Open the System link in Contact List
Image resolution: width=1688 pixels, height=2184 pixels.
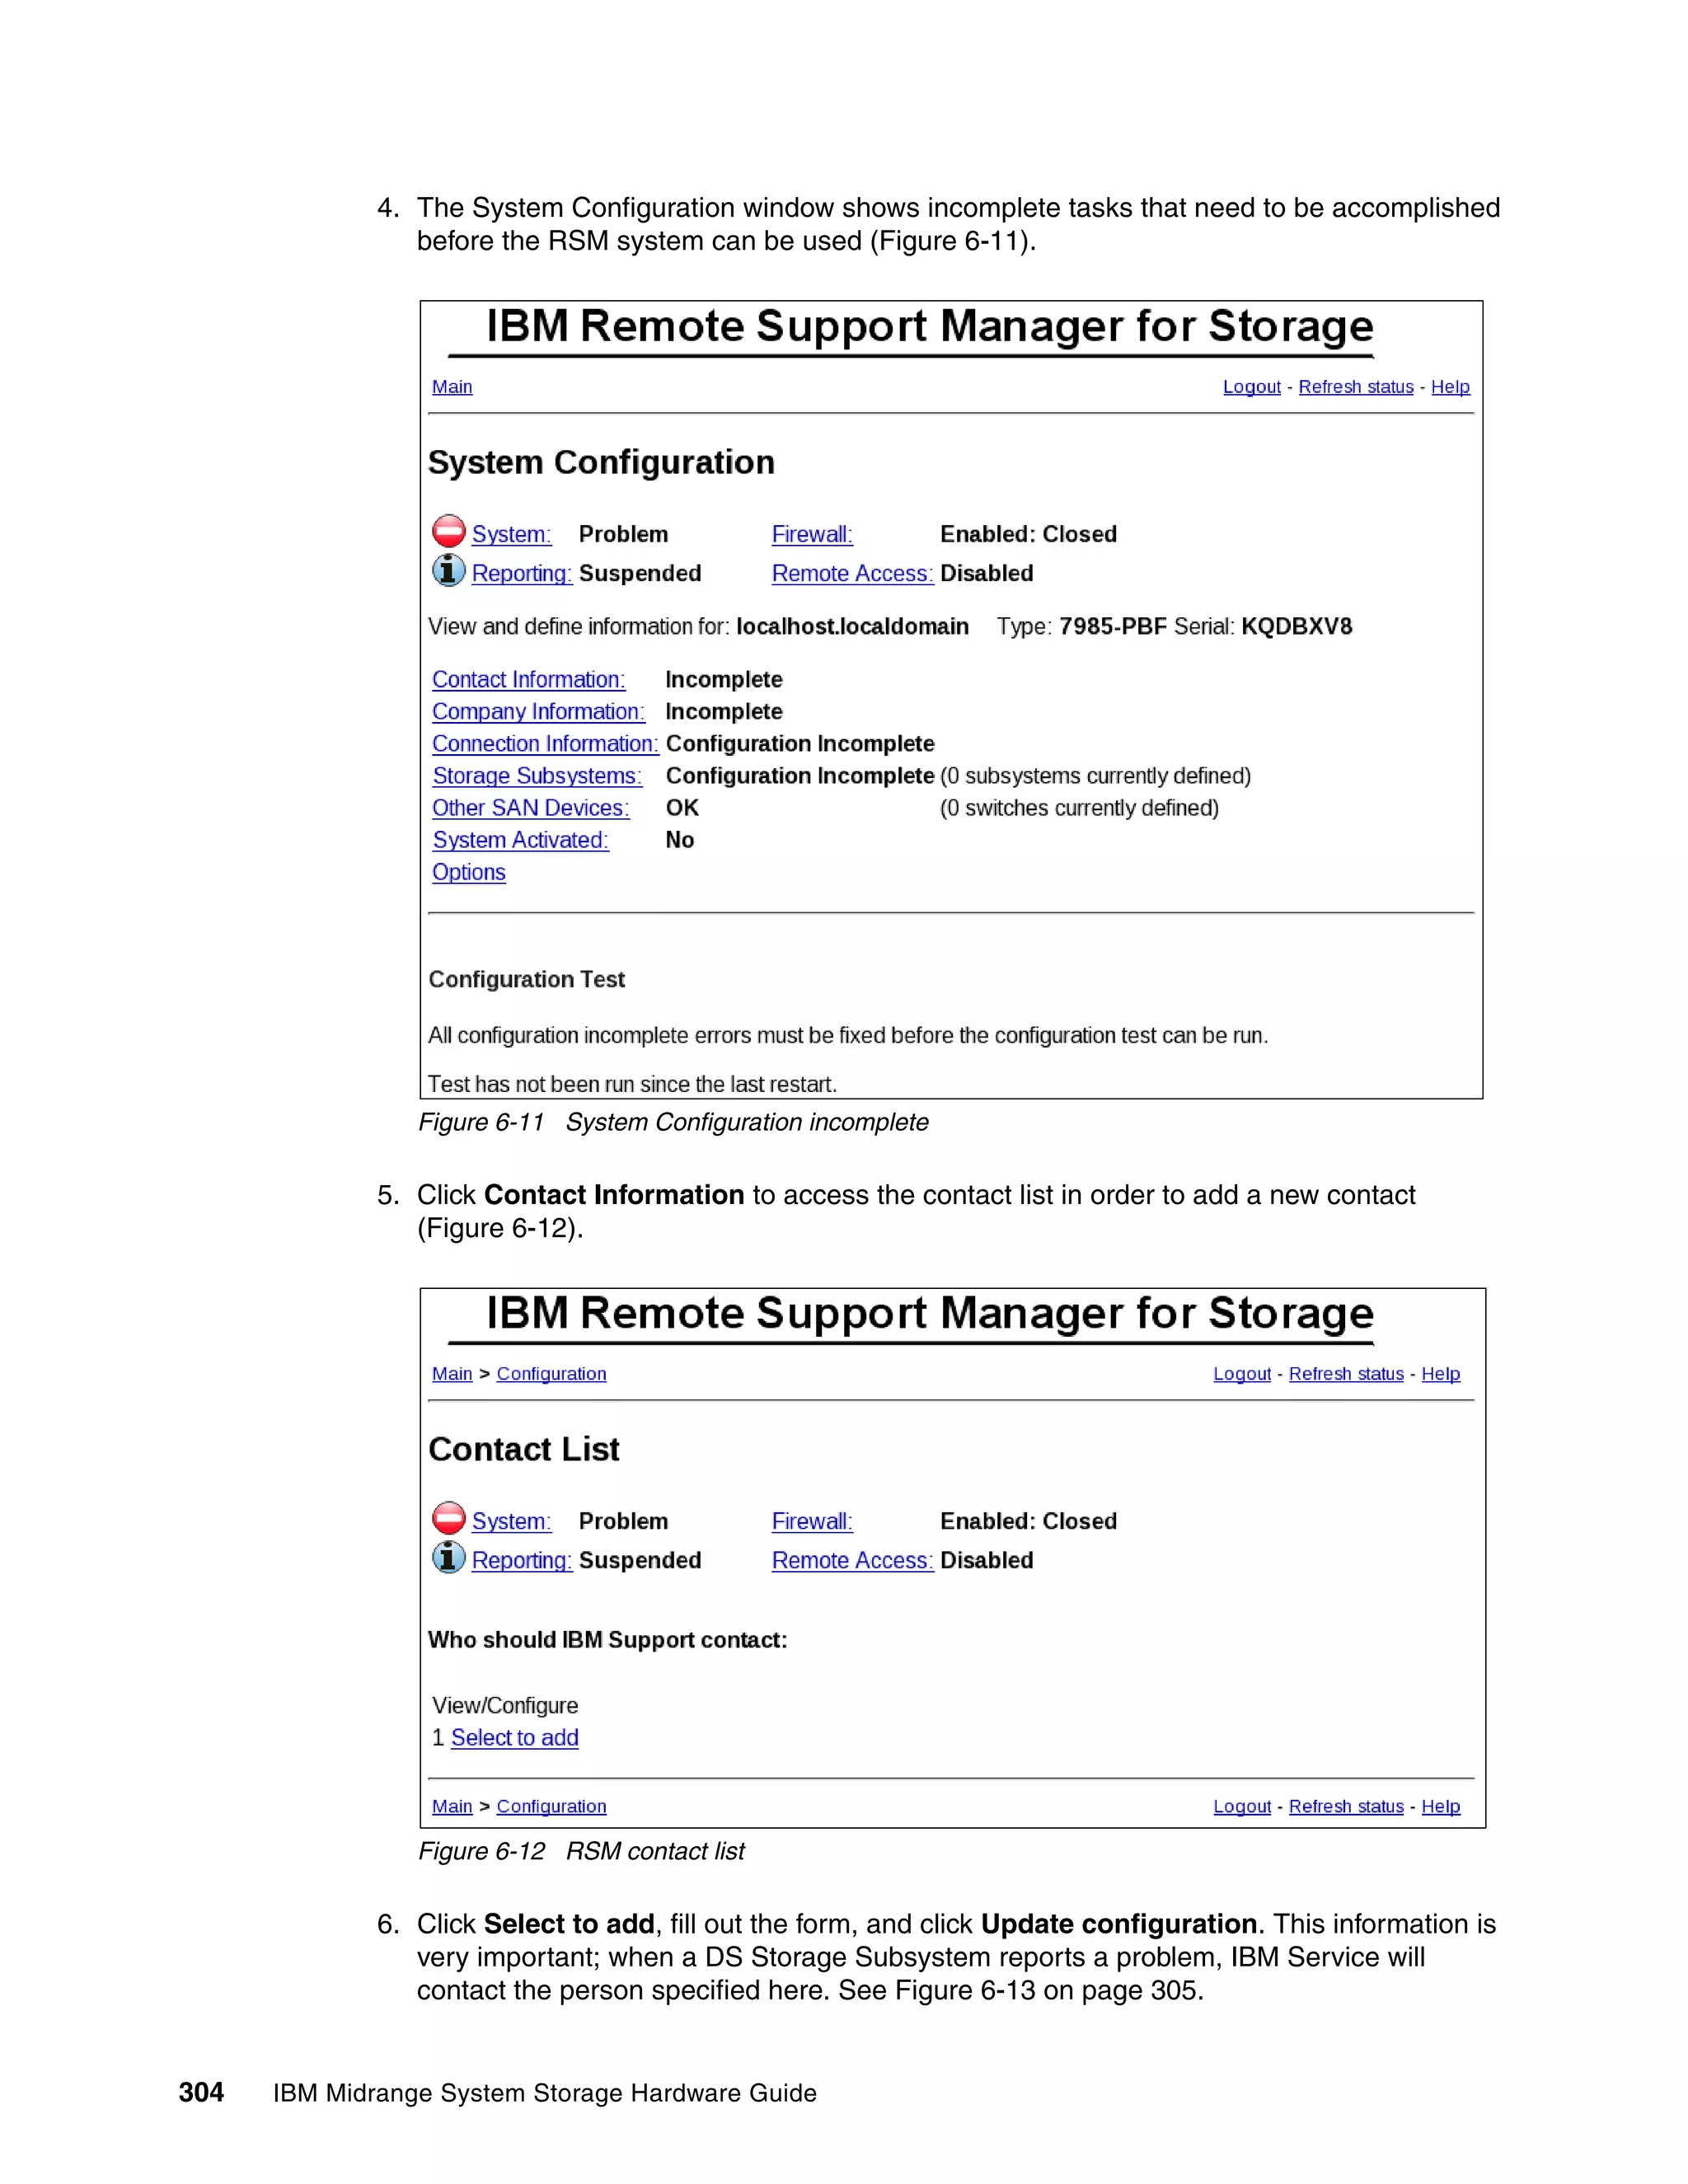(x=511, y=1521)
